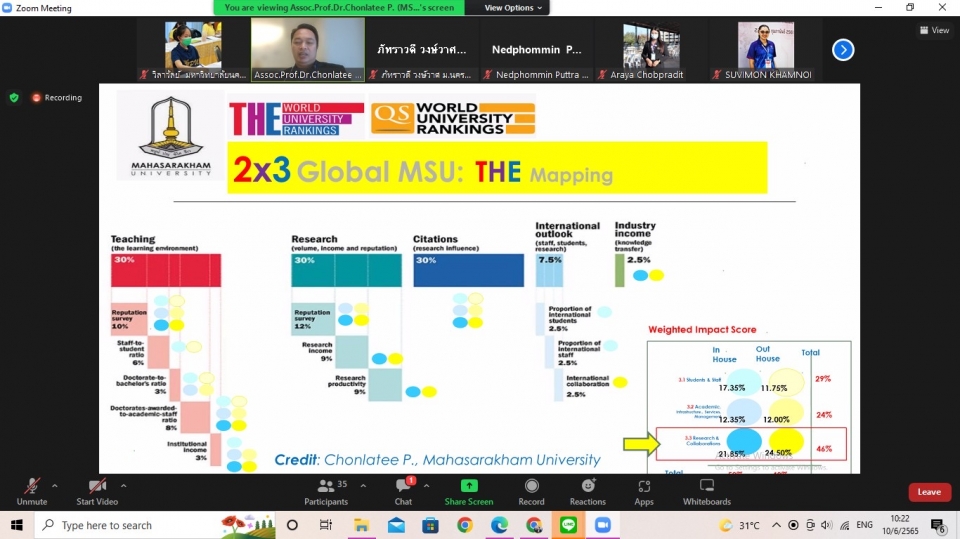Screen dimensions: 960x539
Task: Open the Participants panel
Action: (x=326, y=492)
